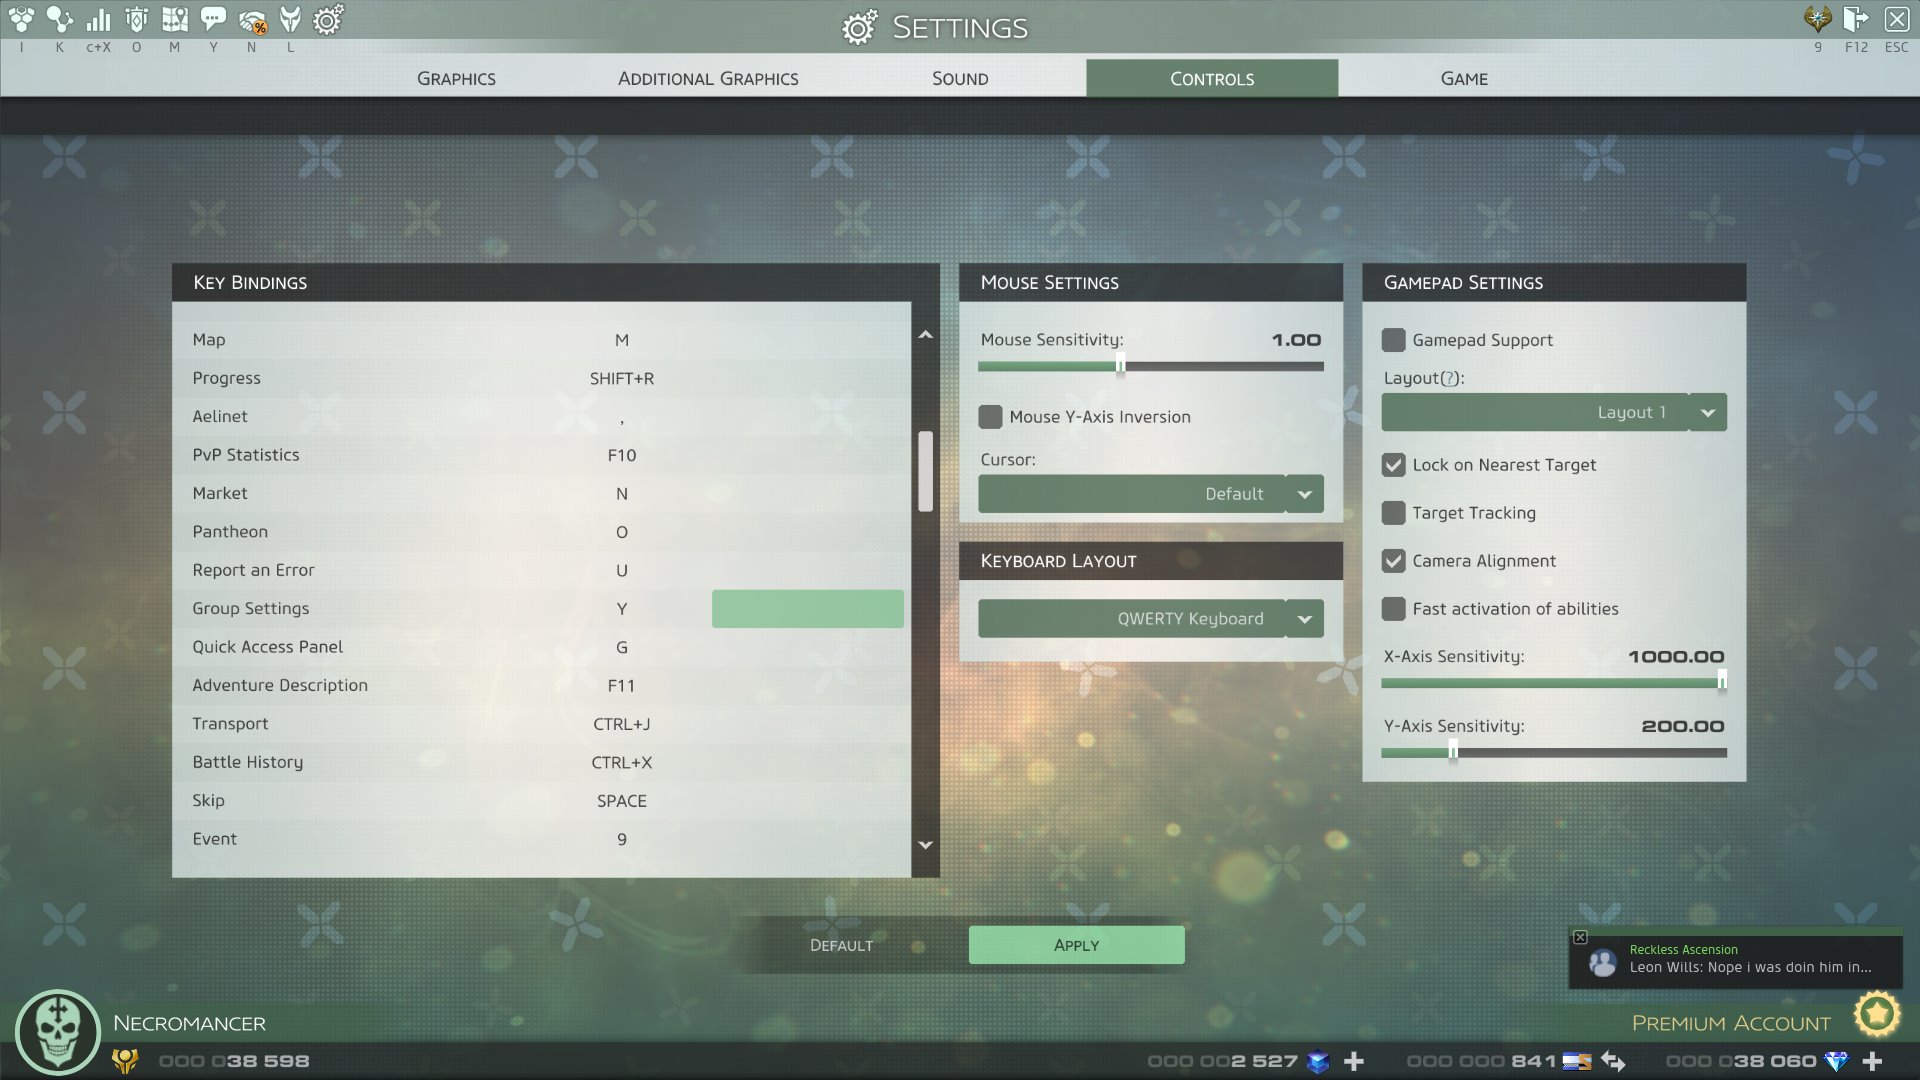Open the event winged emblem icon
Screen dimensions: 1920x1080
click(1818, 19)
